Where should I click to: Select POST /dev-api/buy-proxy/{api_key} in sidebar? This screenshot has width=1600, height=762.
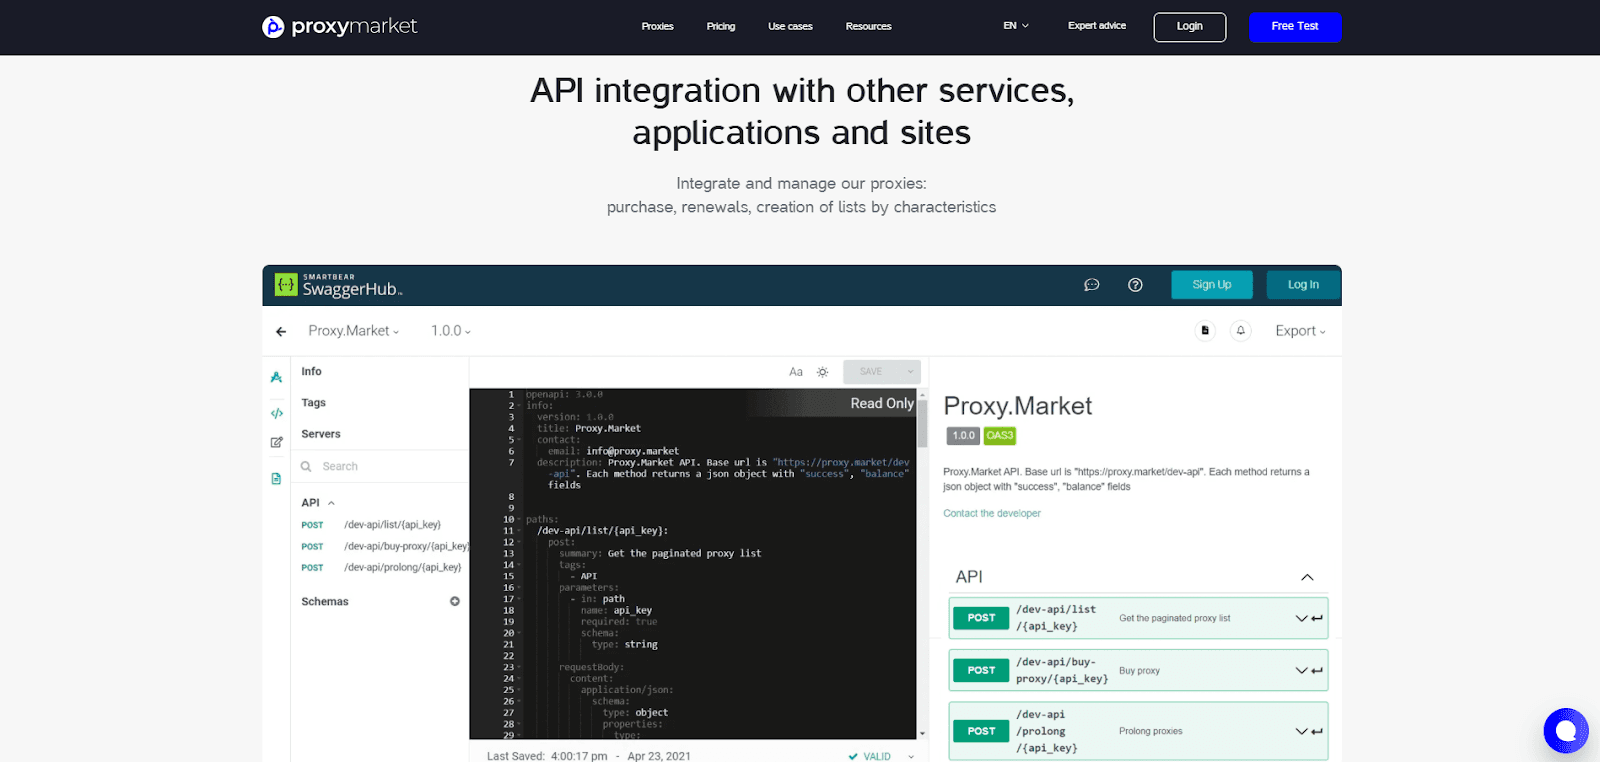[x=385, y=546]
